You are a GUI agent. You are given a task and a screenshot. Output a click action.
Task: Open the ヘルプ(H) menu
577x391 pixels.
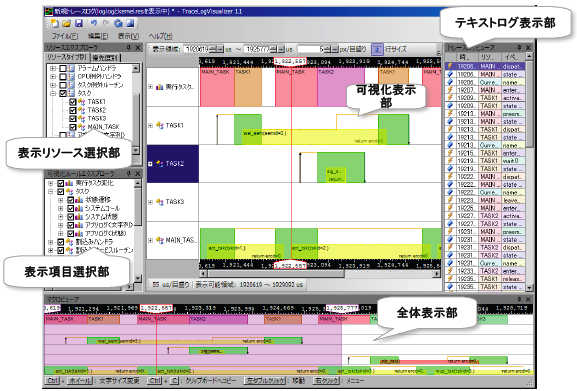click(x=160, y=36)
